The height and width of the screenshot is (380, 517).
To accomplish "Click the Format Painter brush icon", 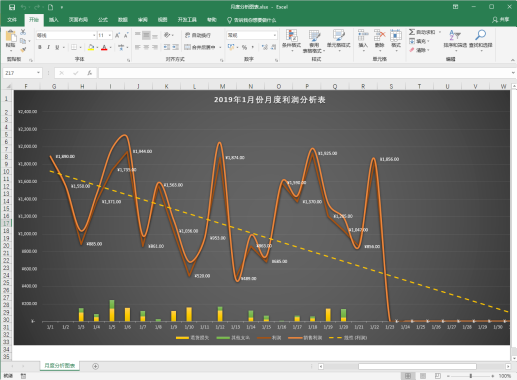I will click(23, 50).
